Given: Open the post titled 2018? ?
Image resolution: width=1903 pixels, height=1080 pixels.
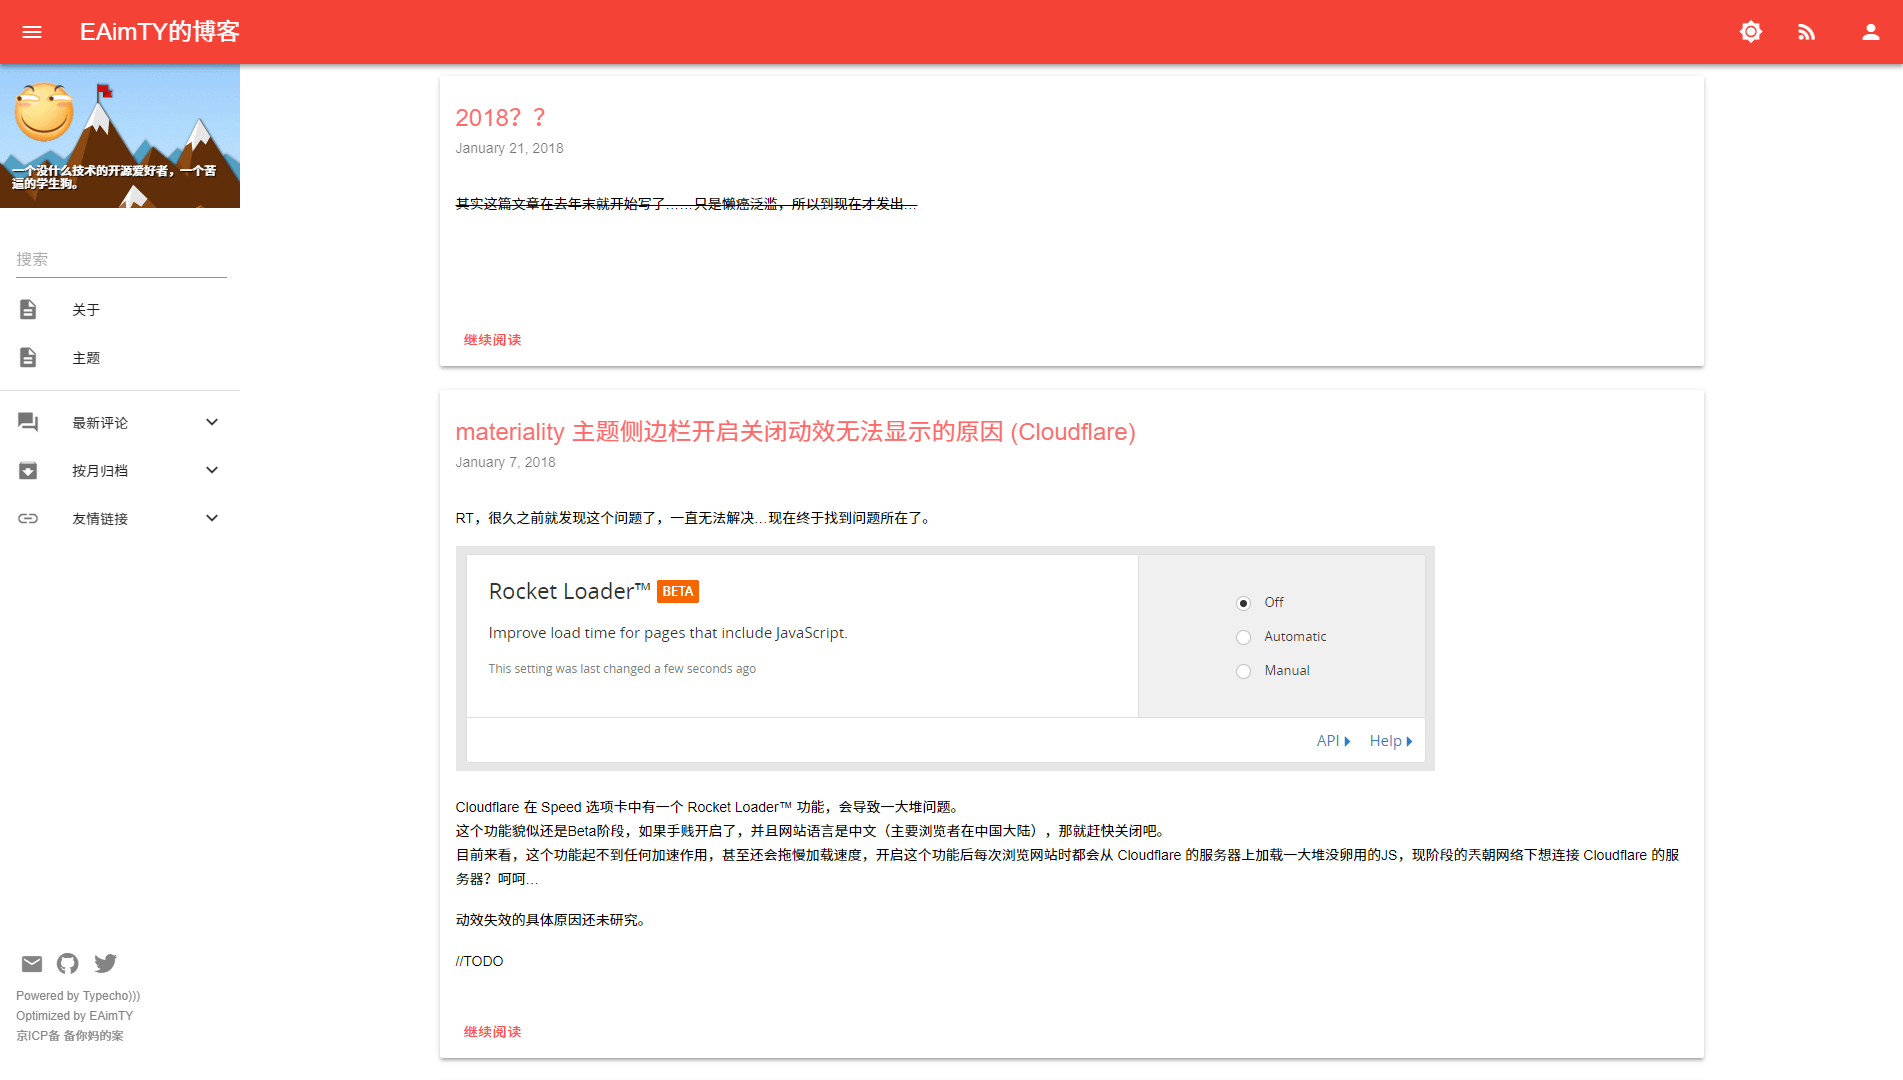Looking at the screenshot, I should coord(501,118).
